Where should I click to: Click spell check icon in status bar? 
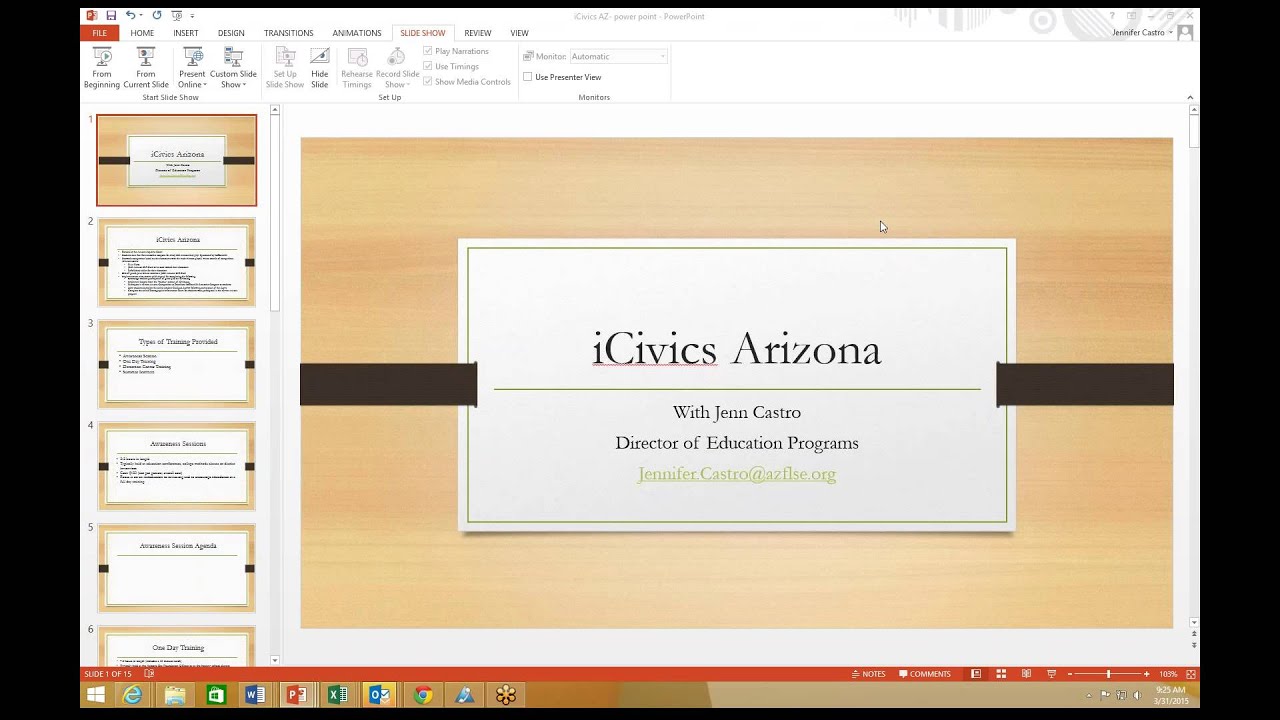coord(149,674)
